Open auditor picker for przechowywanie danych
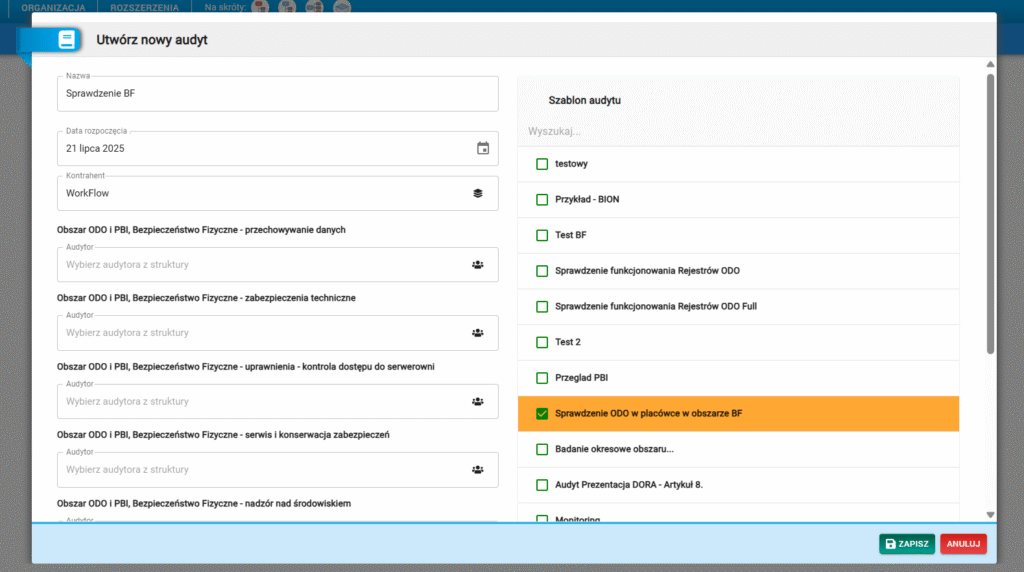The width and height of the screenshot is (1024, 572). (478, 265)
